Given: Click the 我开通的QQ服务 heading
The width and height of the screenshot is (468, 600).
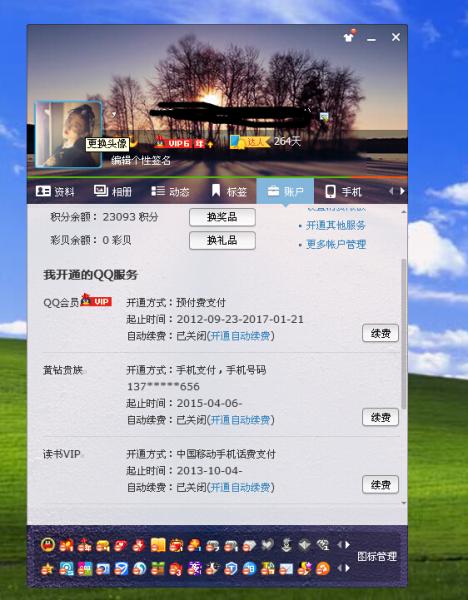Looking at the screenshot, I should 90,275.
